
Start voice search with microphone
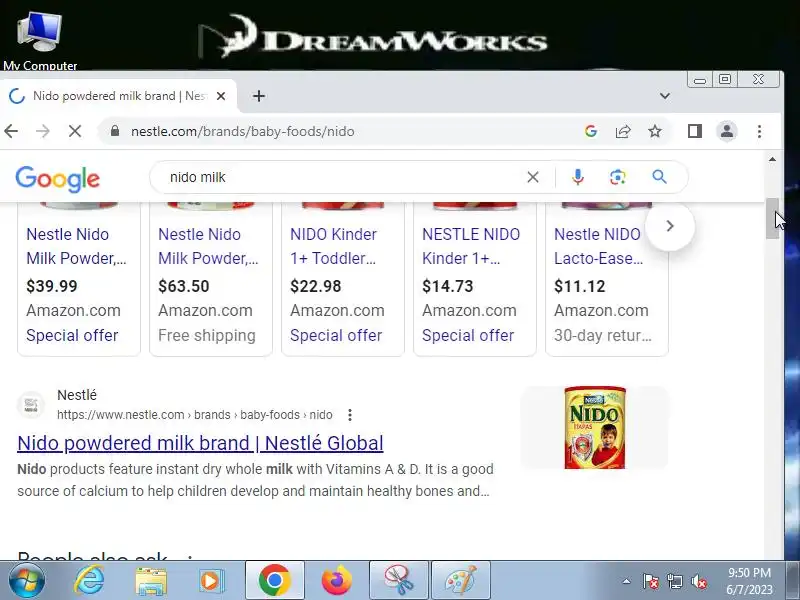click(x=578, y=177)
